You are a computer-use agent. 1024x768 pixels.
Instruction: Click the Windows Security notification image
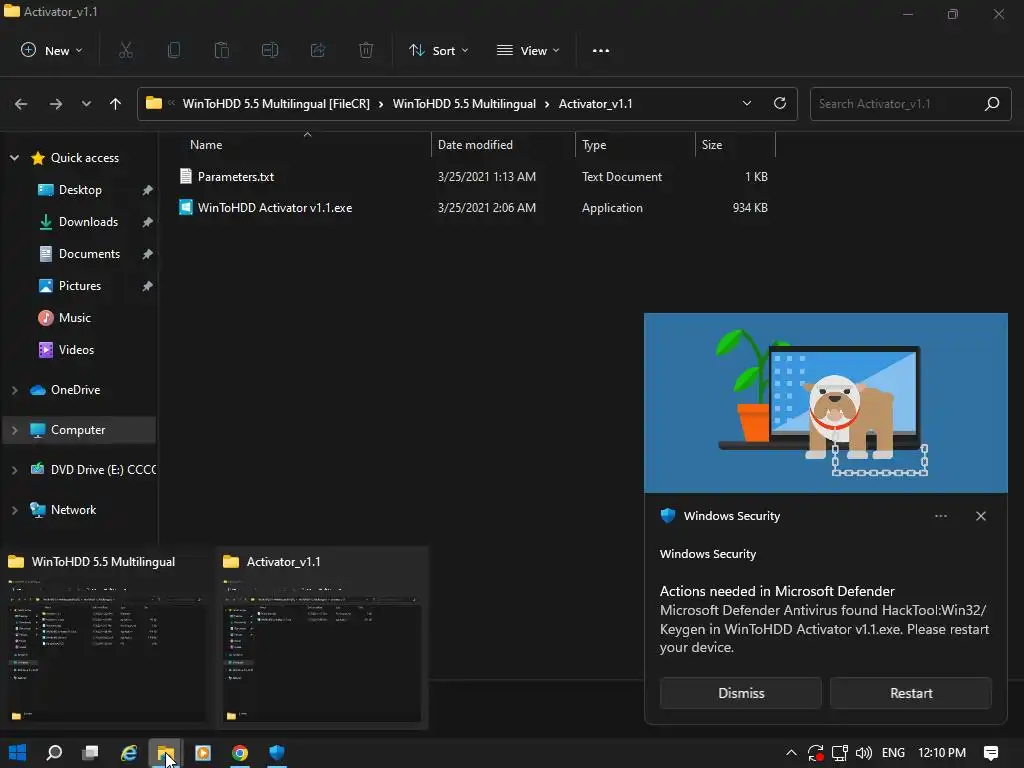coord(825,403)
